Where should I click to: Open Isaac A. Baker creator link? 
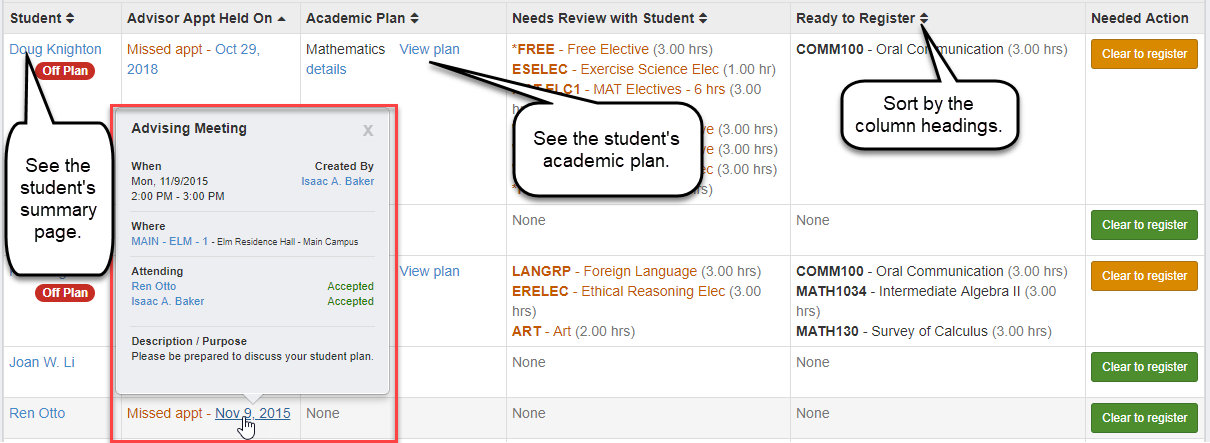coord(337,181)
